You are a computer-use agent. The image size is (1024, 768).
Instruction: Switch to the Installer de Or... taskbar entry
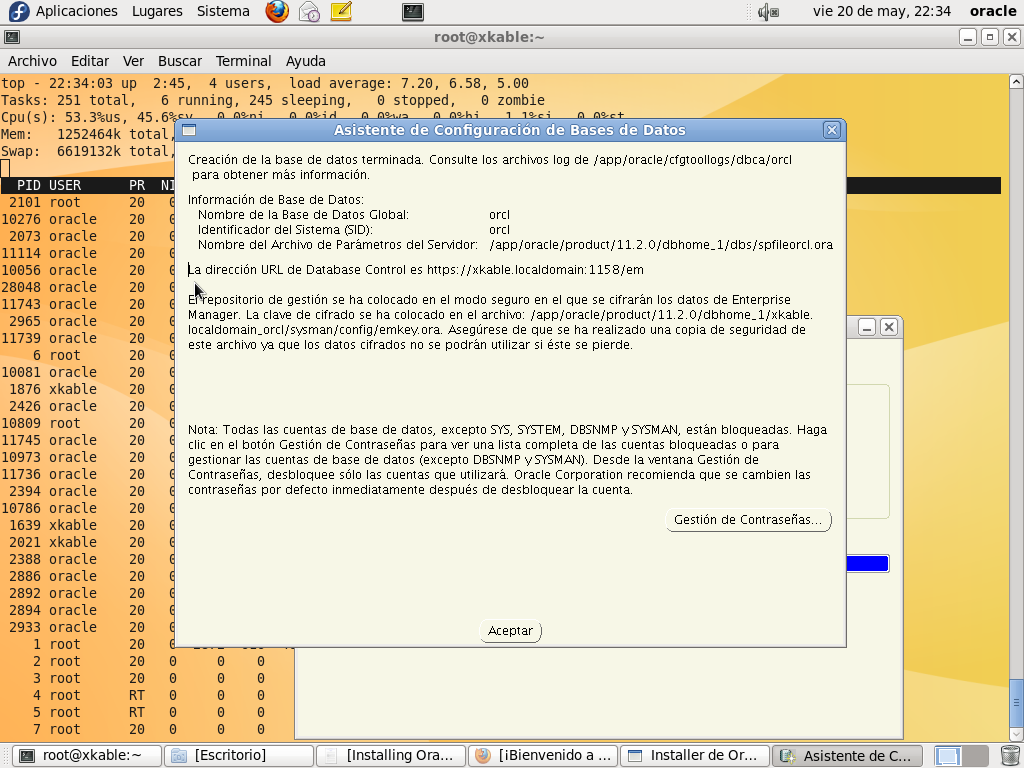(x=695, y=756)
